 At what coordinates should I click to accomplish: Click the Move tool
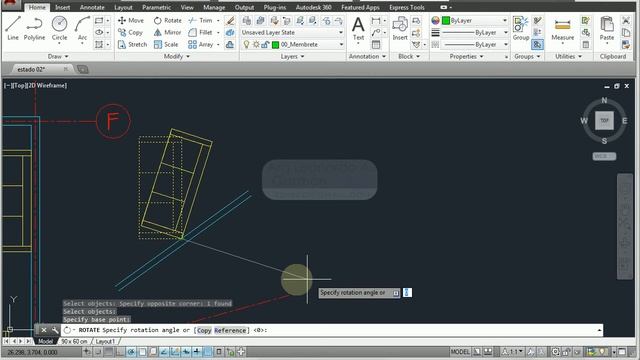pos(131,20)
